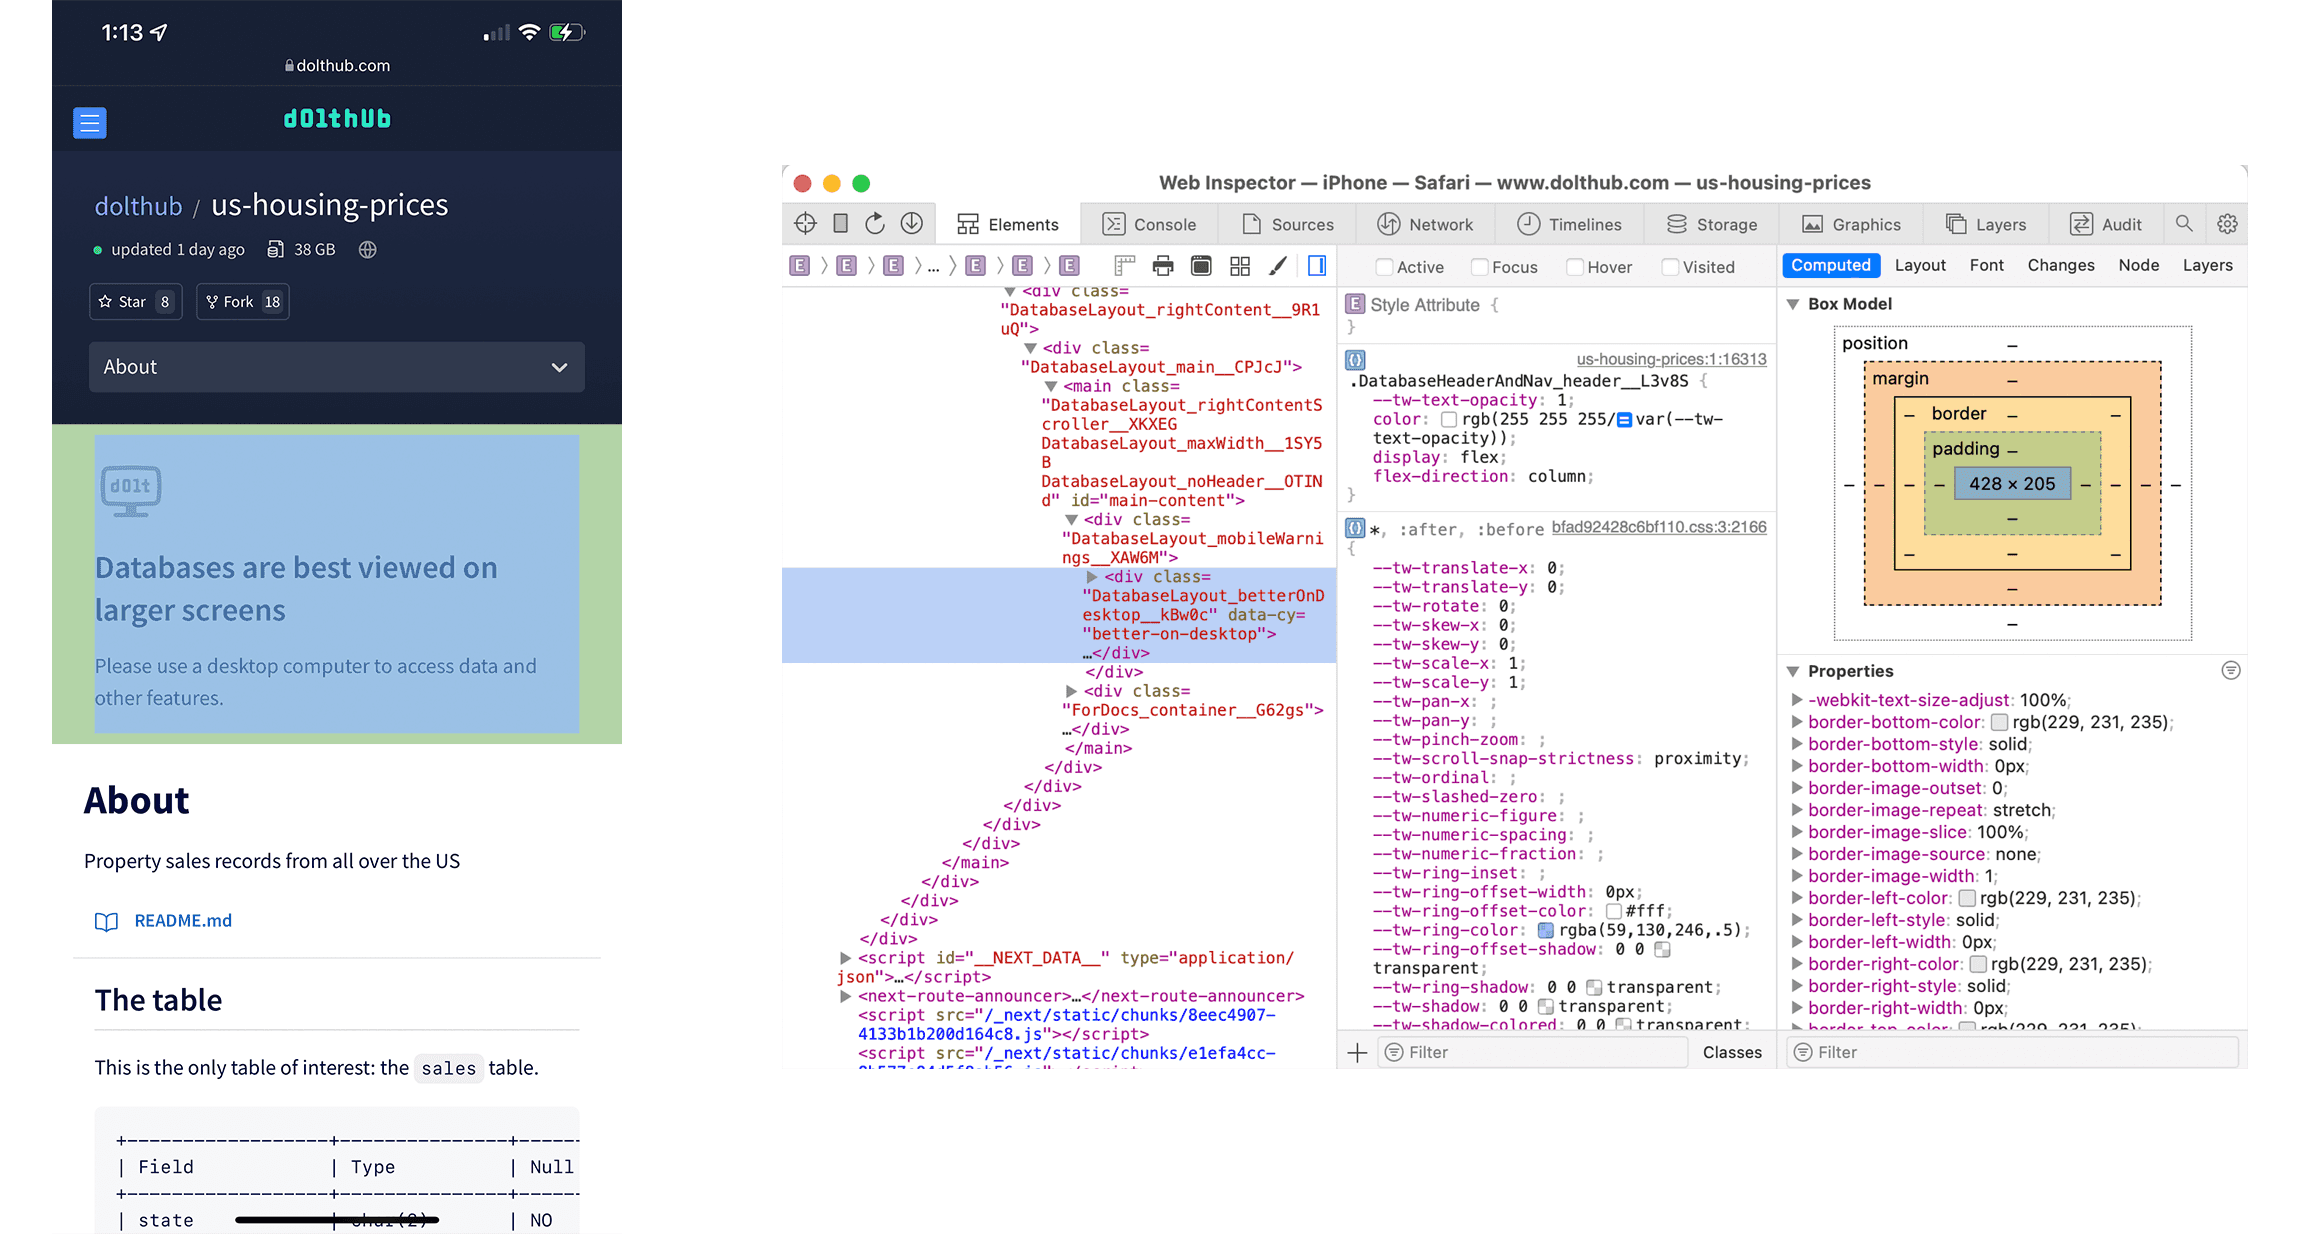Click the Properties filter options circle icon
The height and width of the screenshot is (1234, 2300).
coord(2230,671)
